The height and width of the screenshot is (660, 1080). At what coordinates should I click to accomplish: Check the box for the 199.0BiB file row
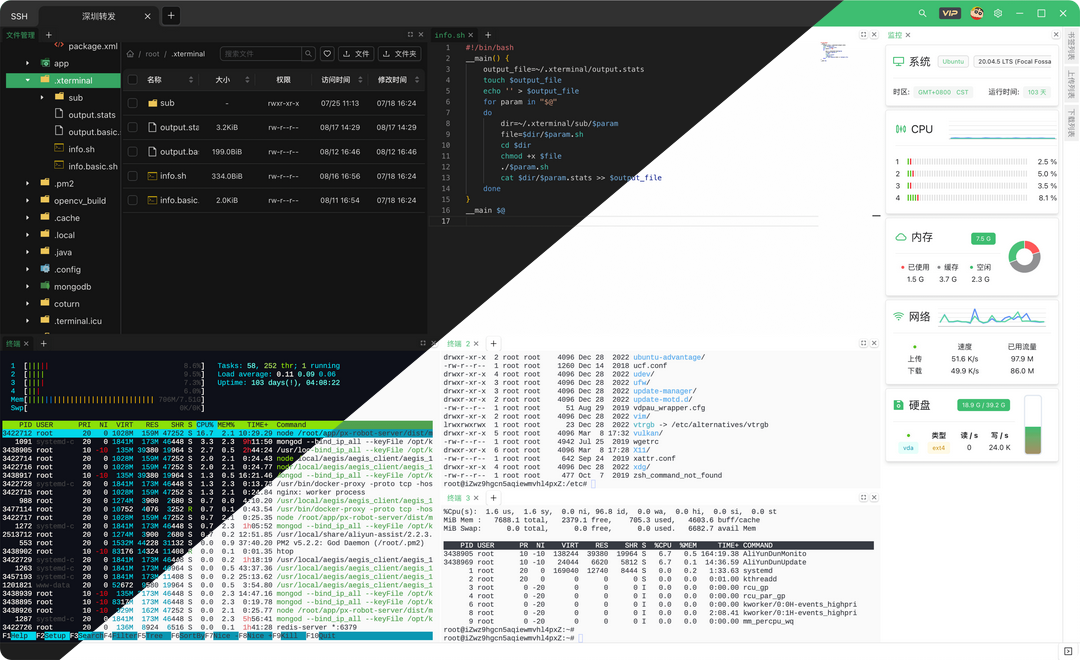[133, 152]
